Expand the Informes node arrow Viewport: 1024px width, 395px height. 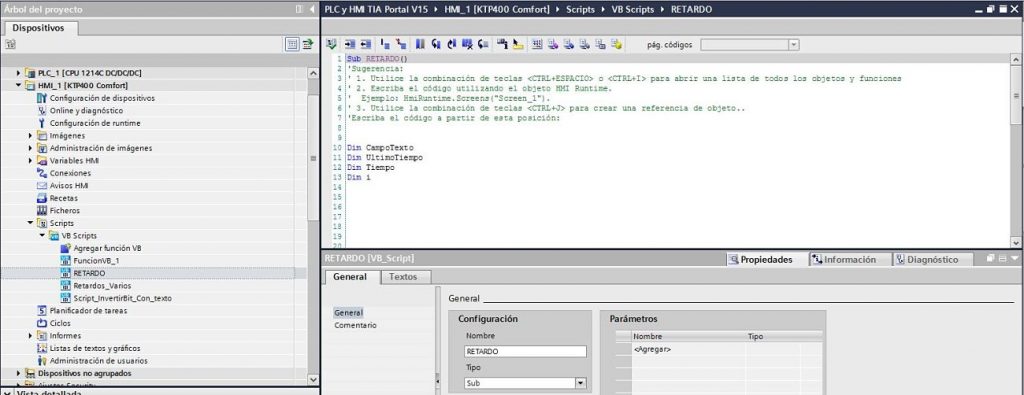click(31, 336)
